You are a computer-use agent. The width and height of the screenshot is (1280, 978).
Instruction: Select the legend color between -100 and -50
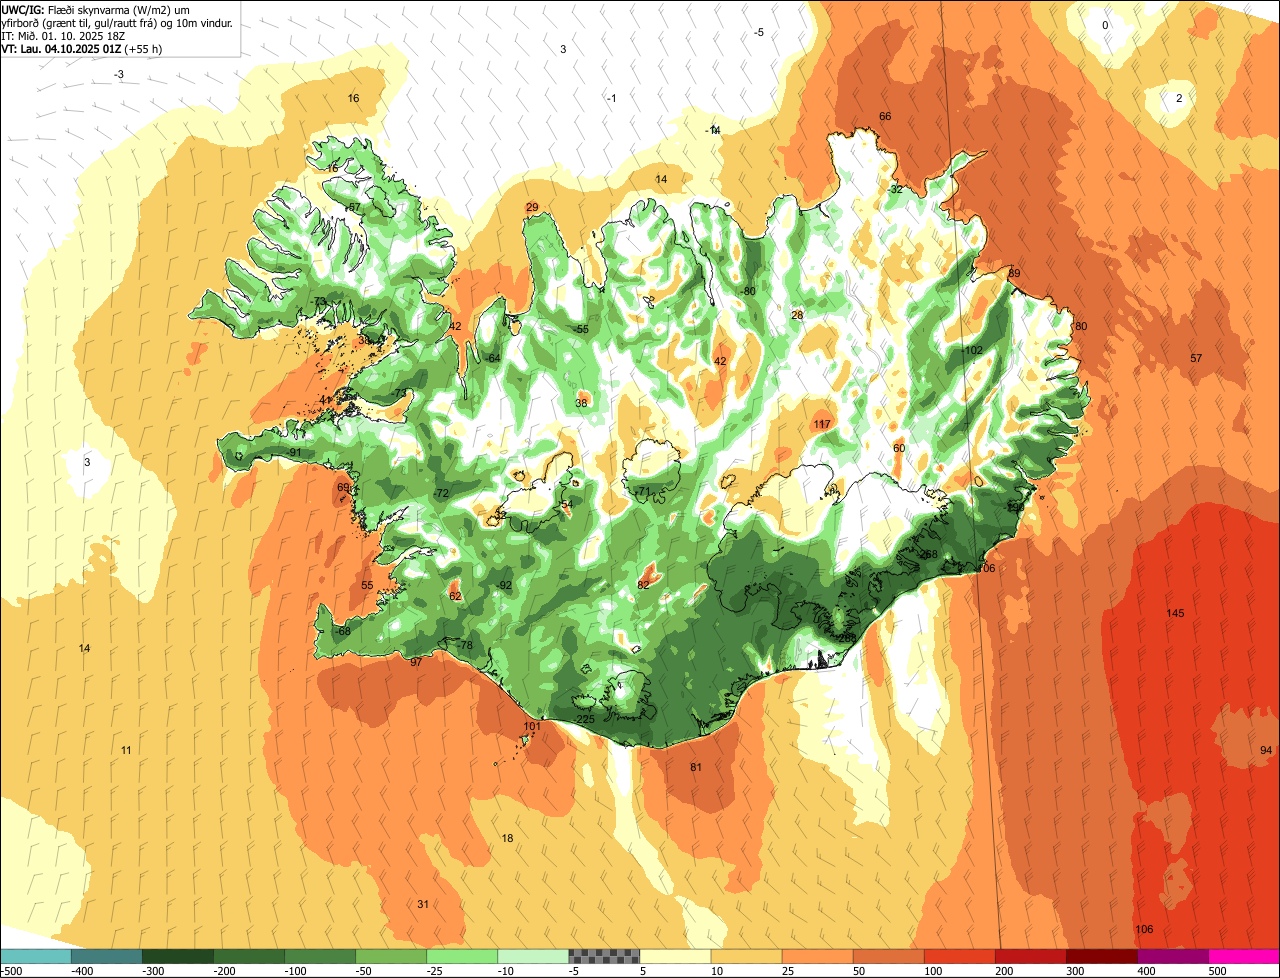[320, 955]
